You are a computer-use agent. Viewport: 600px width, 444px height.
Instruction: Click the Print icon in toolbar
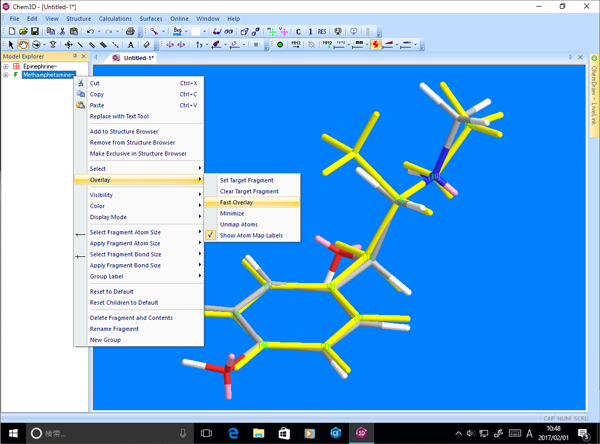(129, 32)
